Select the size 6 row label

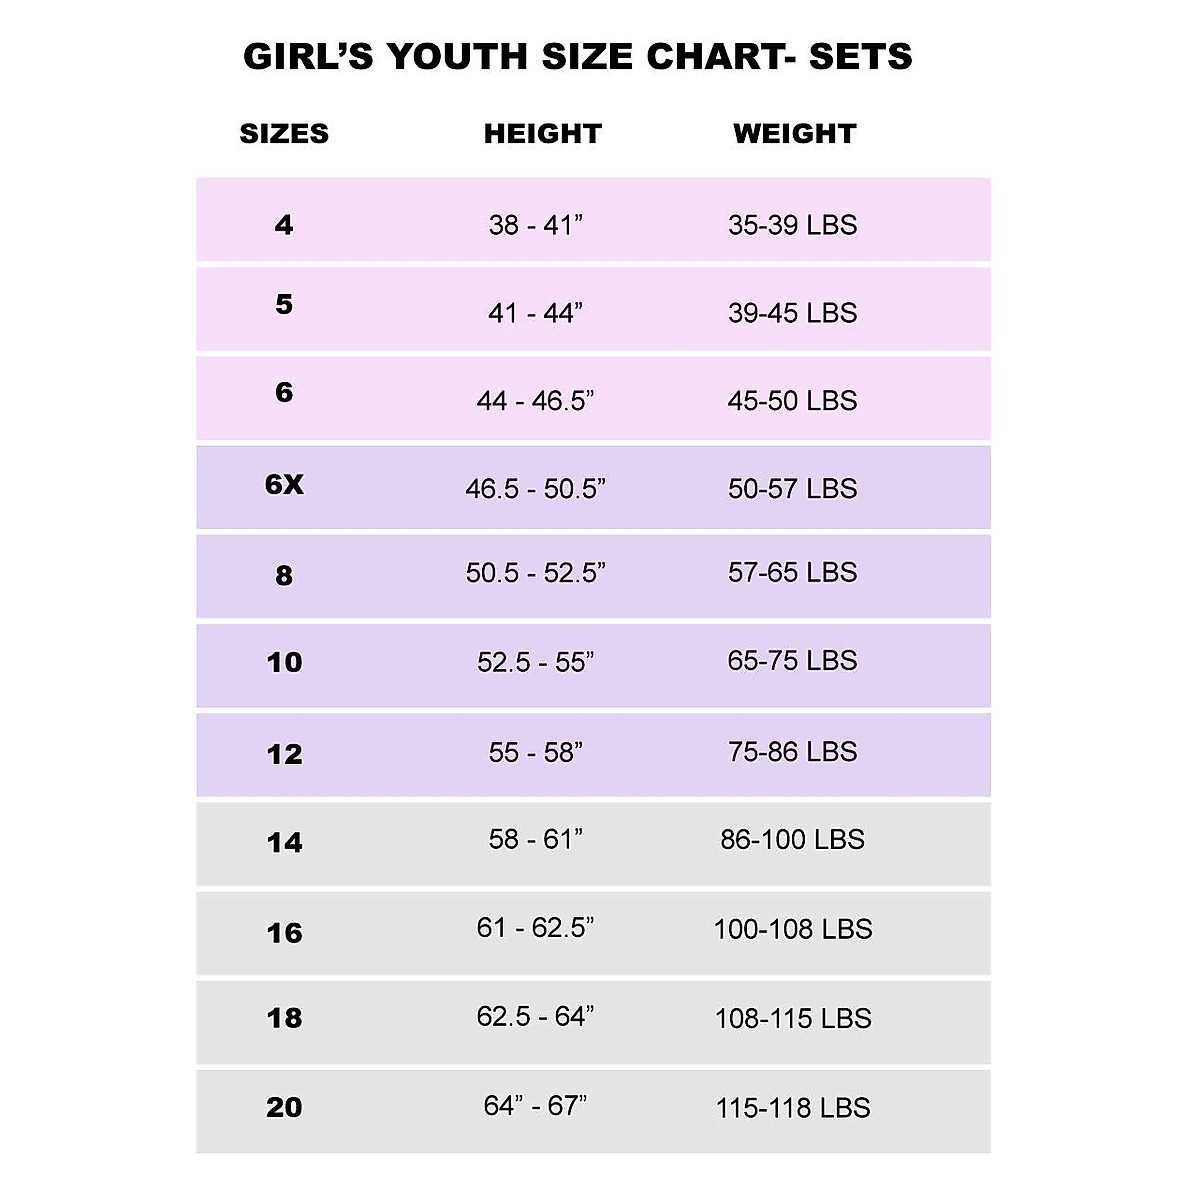(284, 392)
